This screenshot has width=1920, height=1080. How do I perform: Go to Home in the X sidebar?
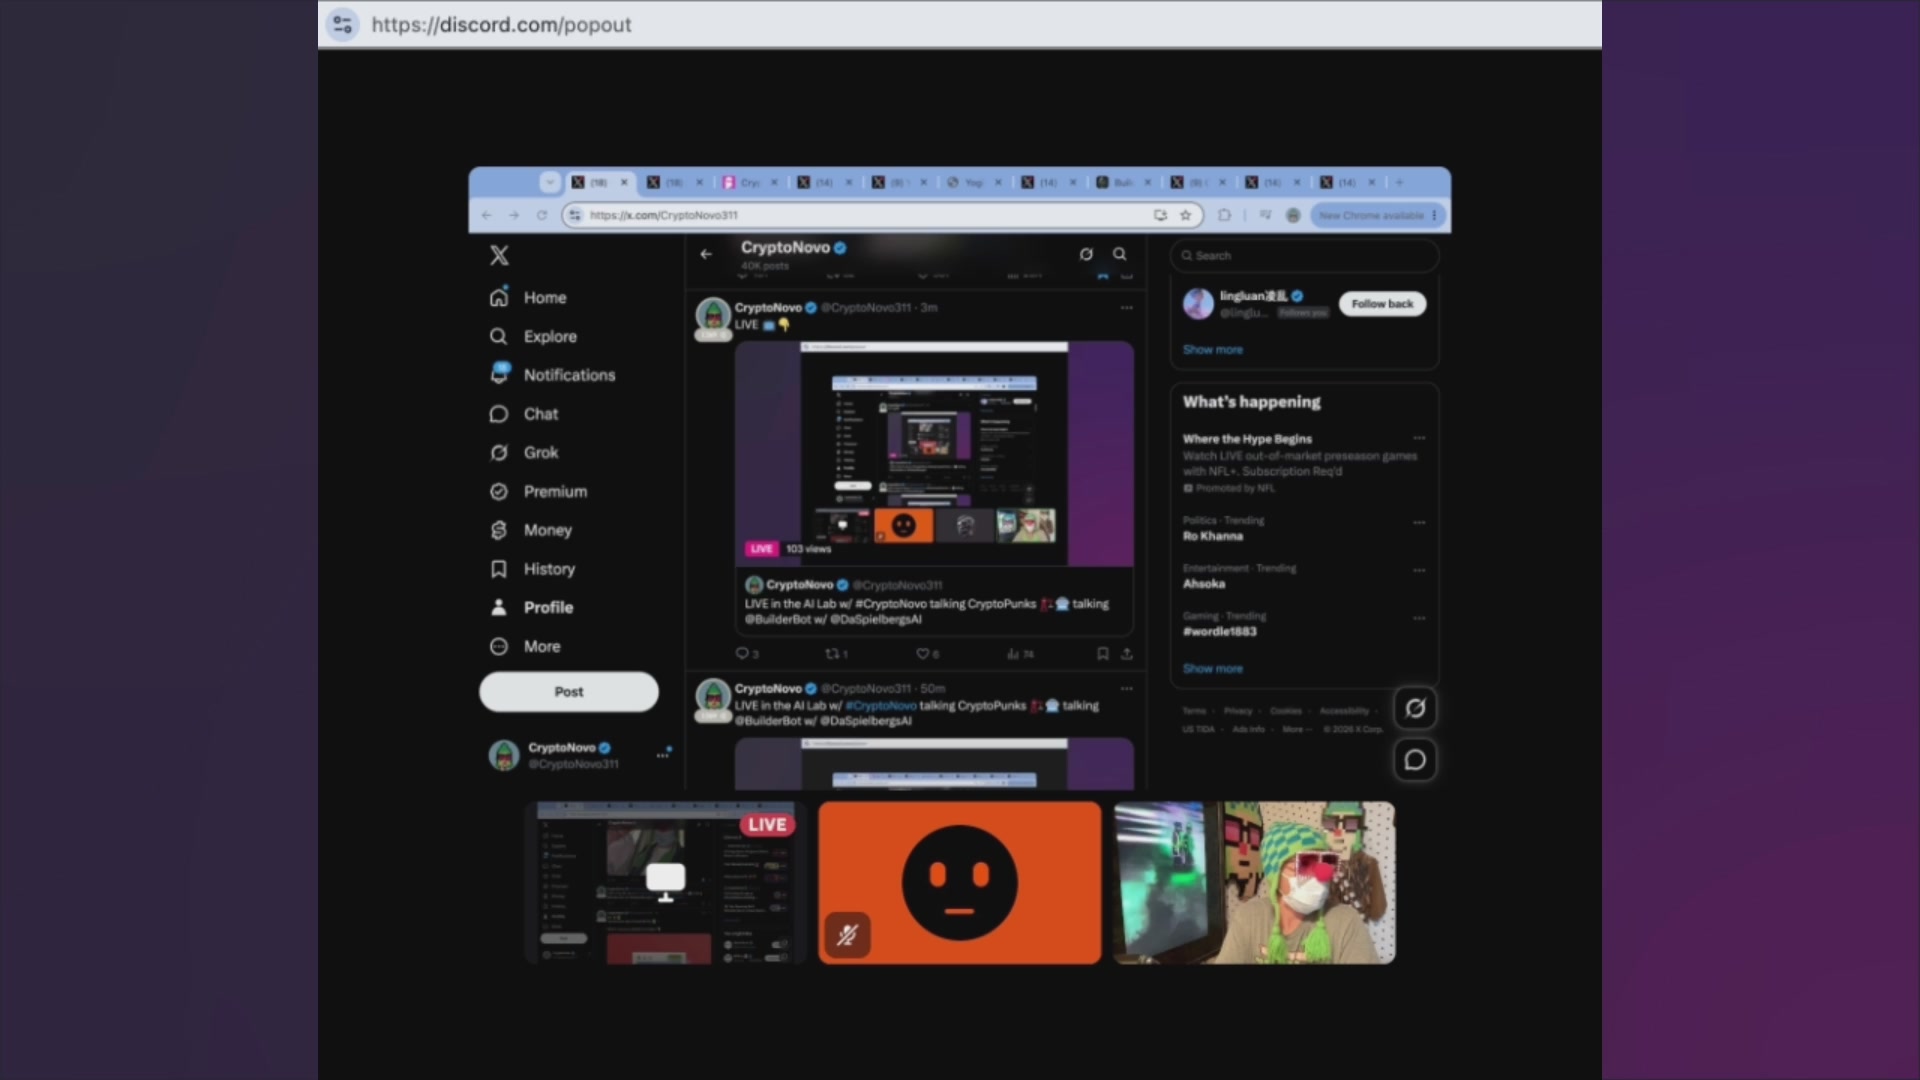pos(528,298)
